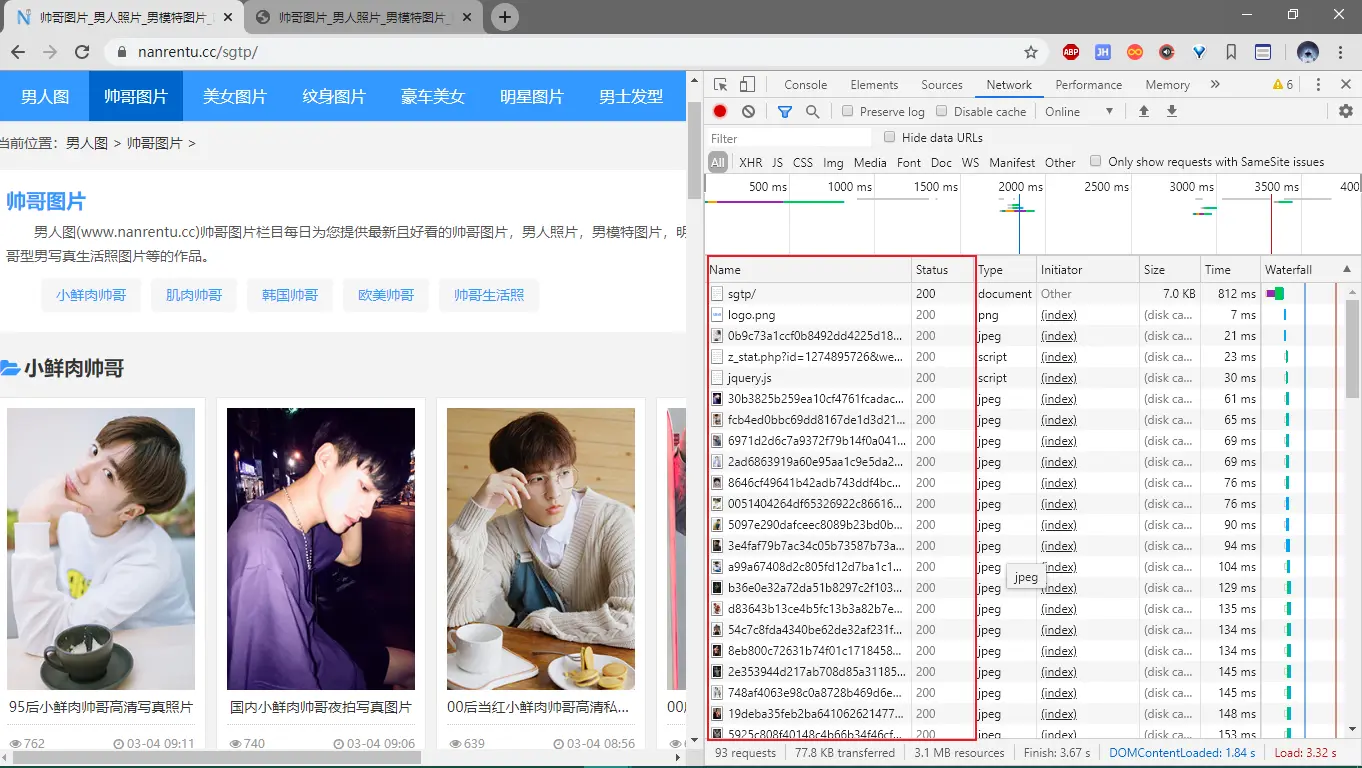Filter requests by Img type
The height and width of the screenshot is (768, 1362).
click(833, 162)
